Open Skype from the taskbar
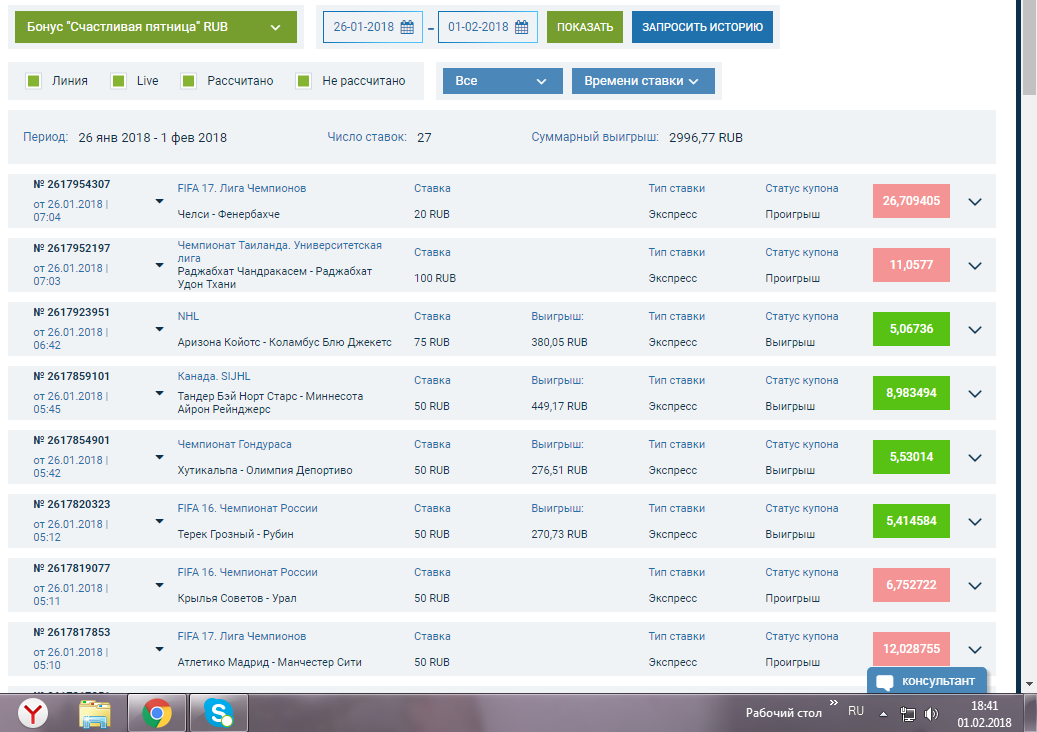This screenshot has width=1037, height=732. (217, 713)
